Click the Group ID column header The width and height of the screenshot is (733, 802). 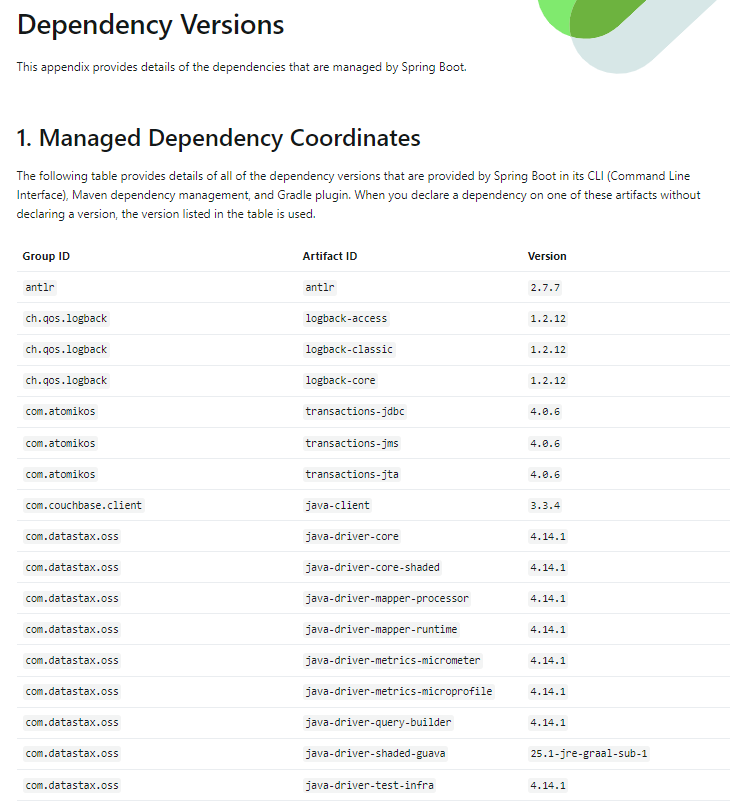[x=46, y=256]
